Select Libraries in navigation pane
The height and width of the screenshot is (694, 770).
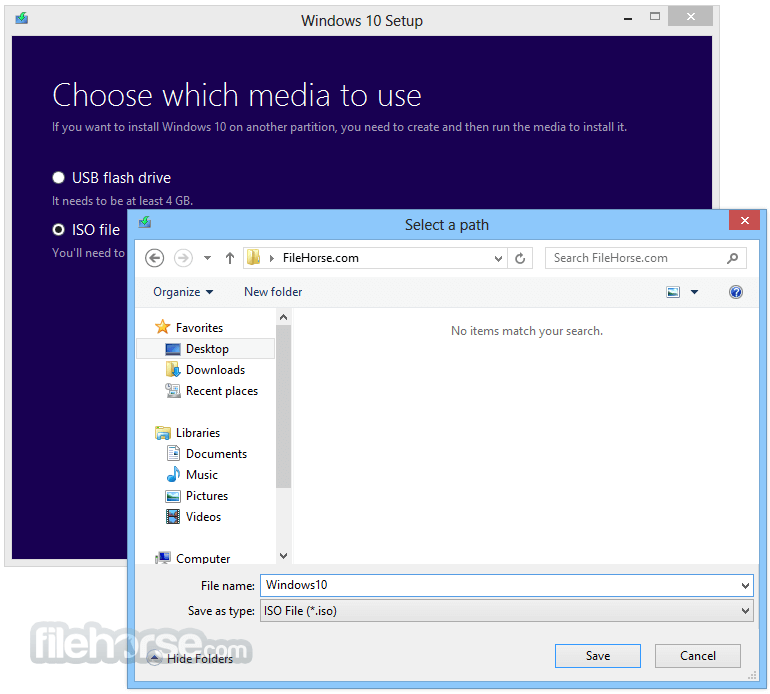(198, 433)
